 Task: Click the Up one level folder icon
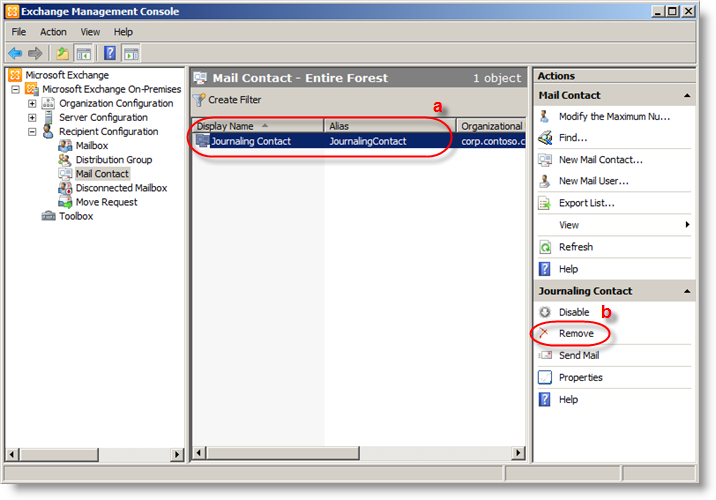(62, 53)
